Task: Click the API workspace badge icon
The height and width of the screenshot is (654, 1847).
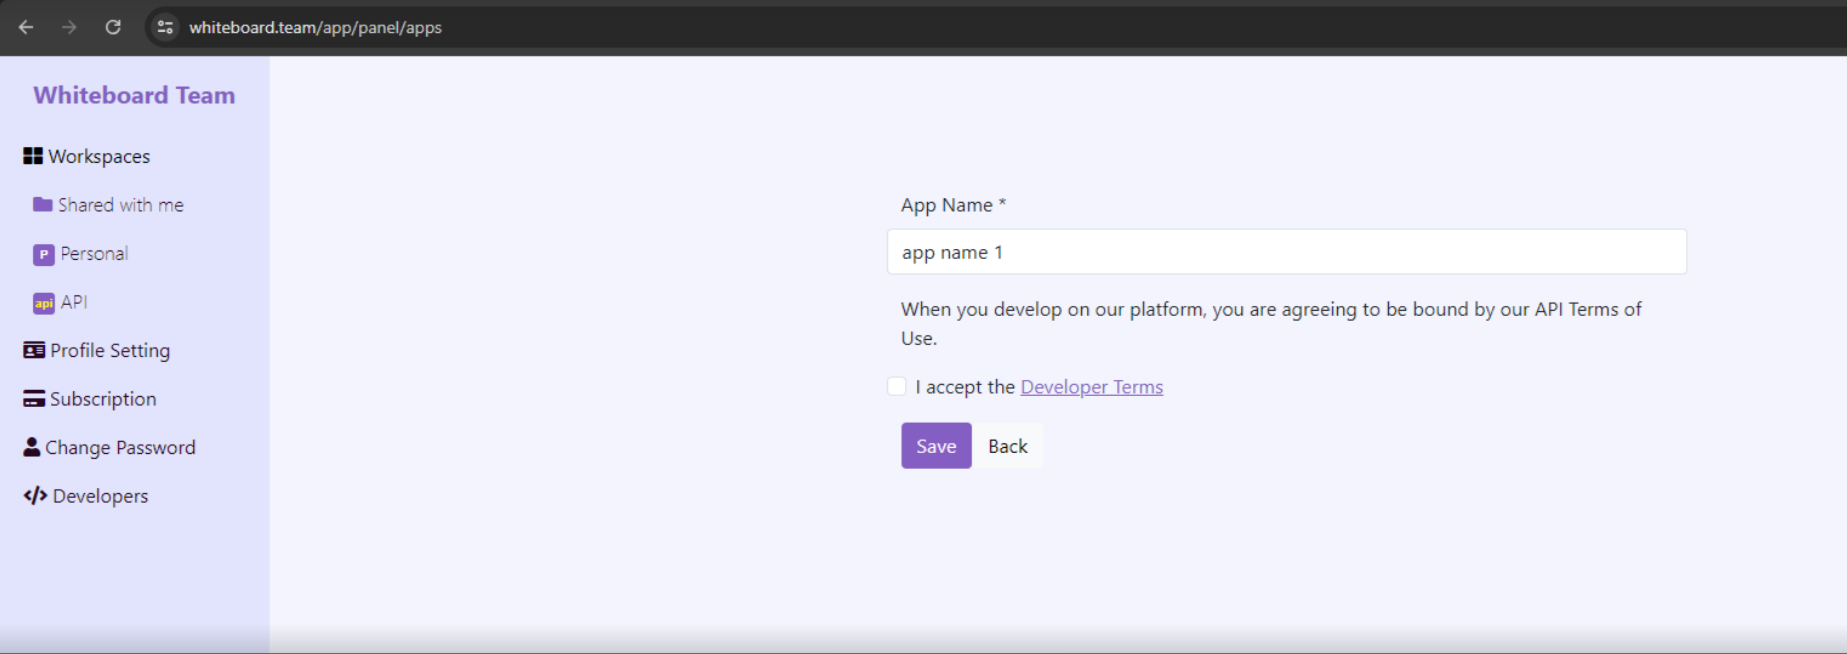Action: tap(43, 303)
